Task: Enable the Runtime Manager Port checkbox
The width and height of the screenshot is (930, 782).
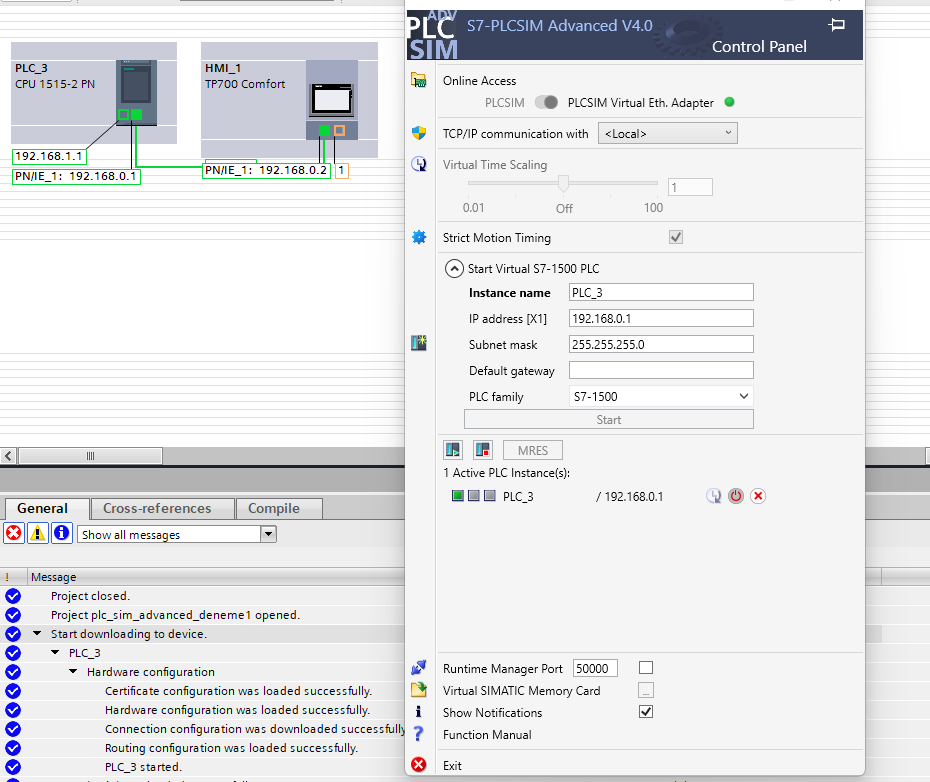Action: (646, 667)
